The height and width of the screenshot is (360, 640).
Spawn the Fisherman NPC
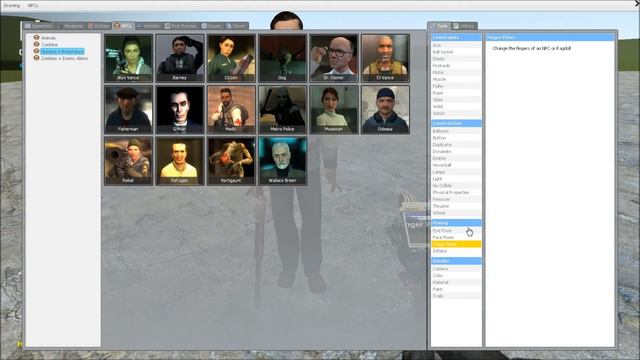click(x=129, y=109)
